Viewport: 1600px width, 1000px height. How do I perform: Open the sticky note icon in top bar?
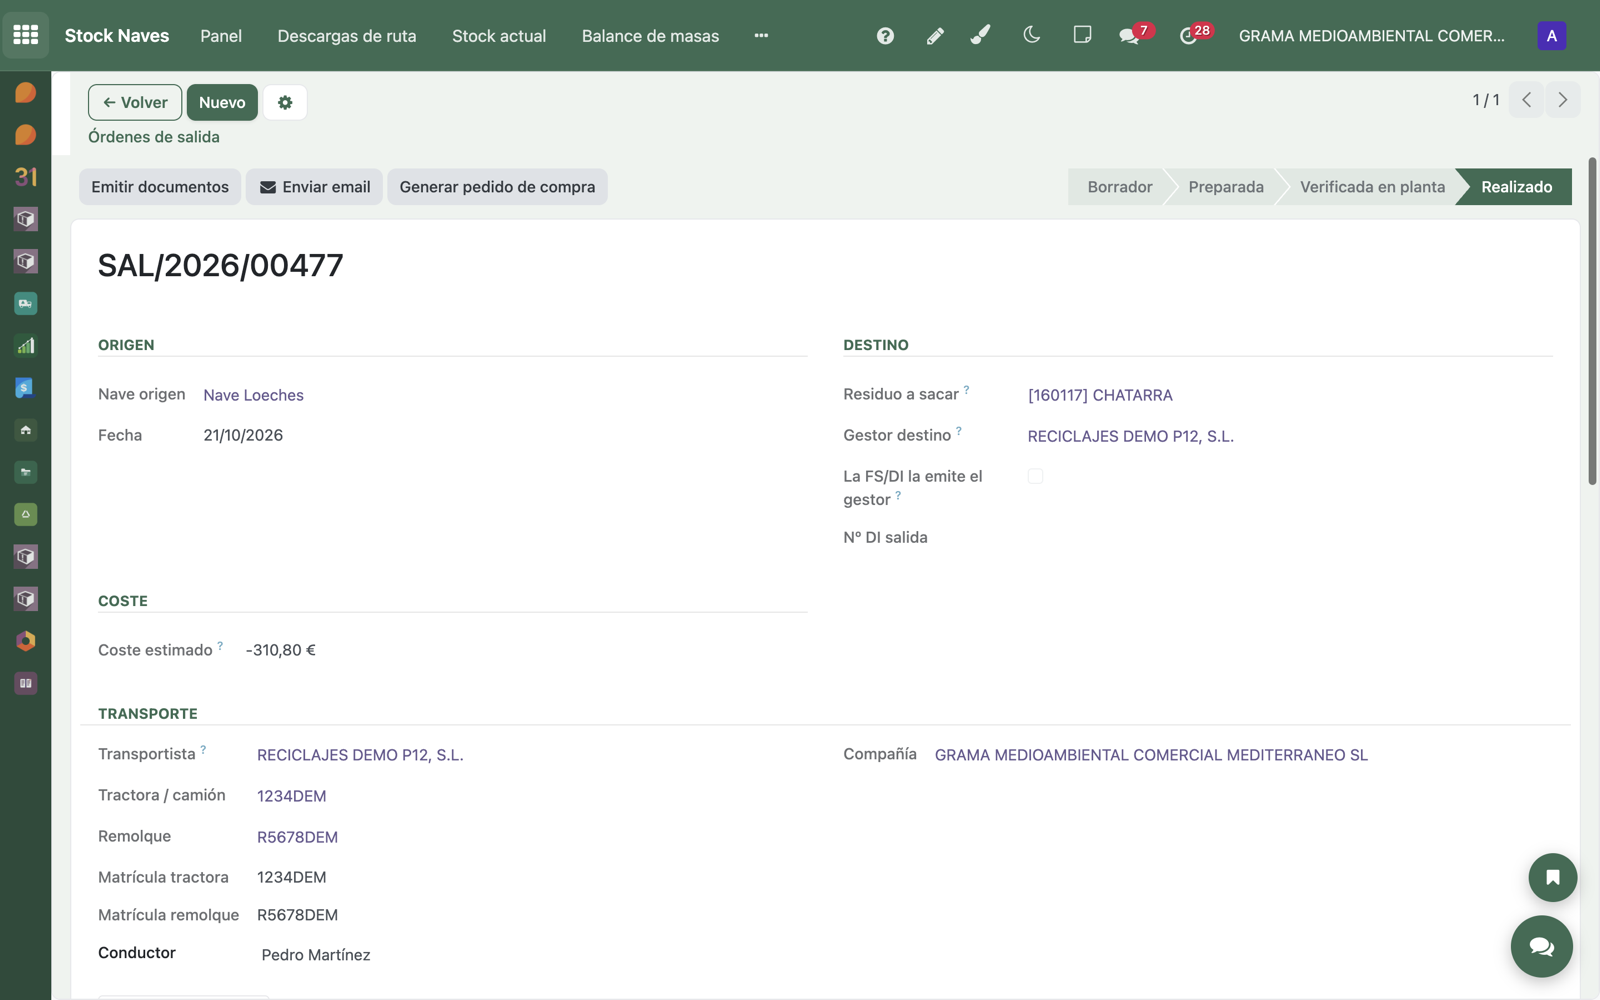(1082, 35)
